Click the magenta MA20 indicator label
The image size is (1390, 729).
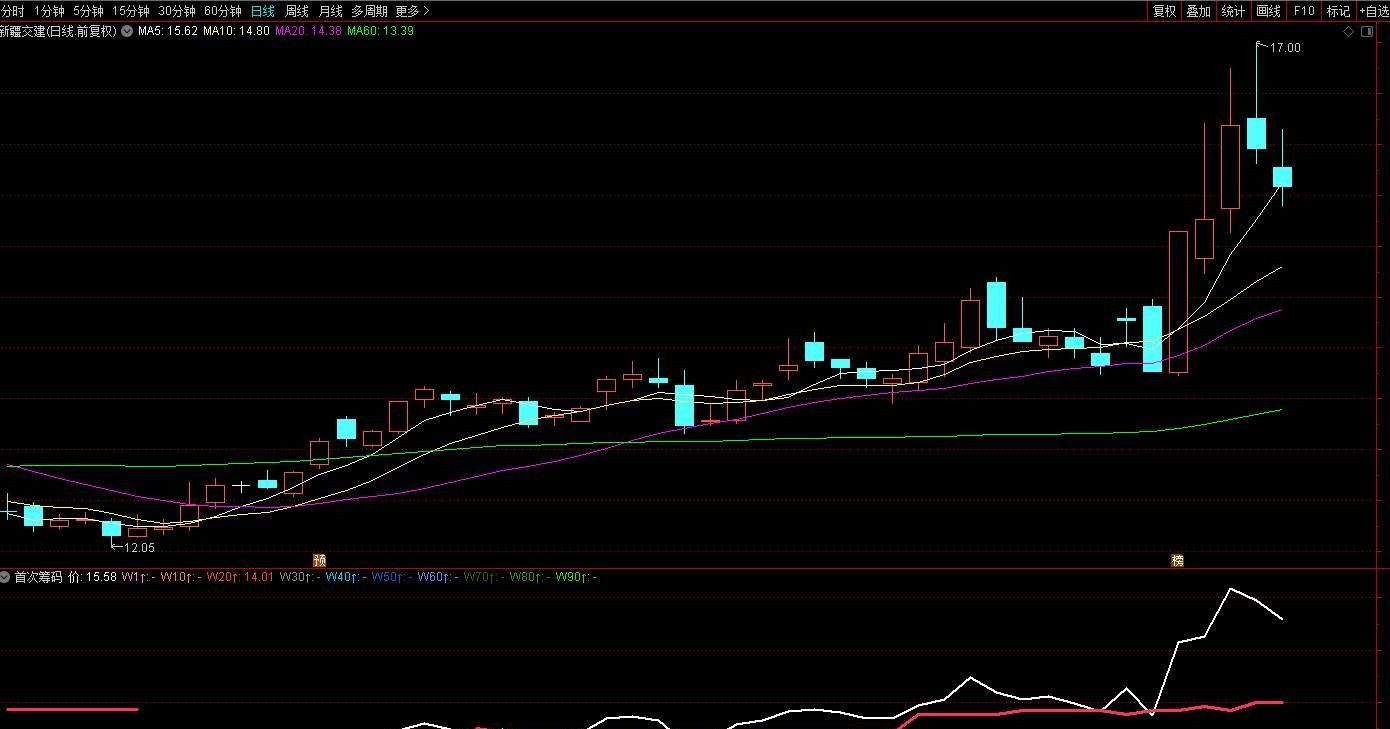pyautogui.click(x=308, y=31)
